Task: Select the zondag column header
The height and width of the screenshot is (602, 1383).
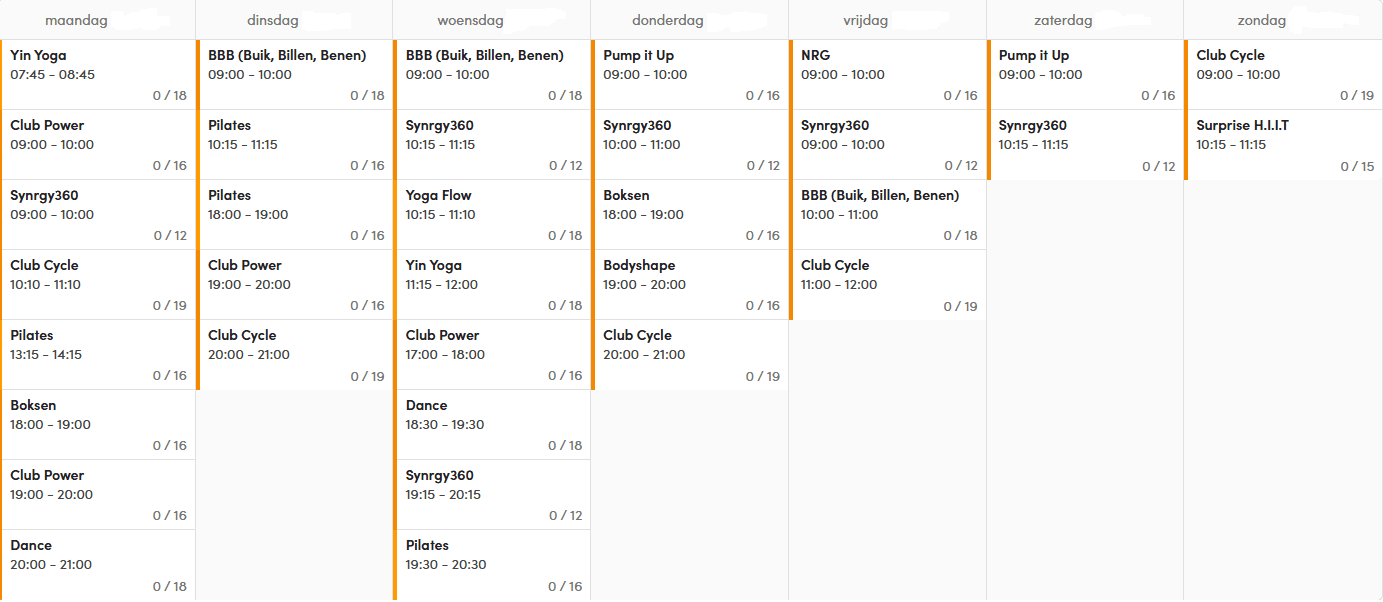Action: 1260,20
